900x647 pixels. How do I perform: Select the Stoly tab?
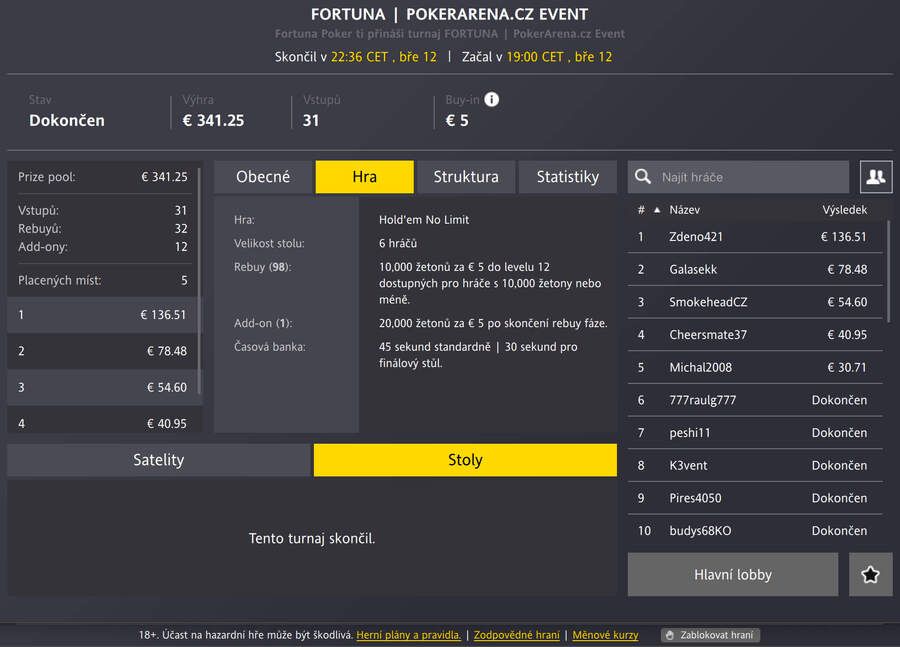(465, 460)
